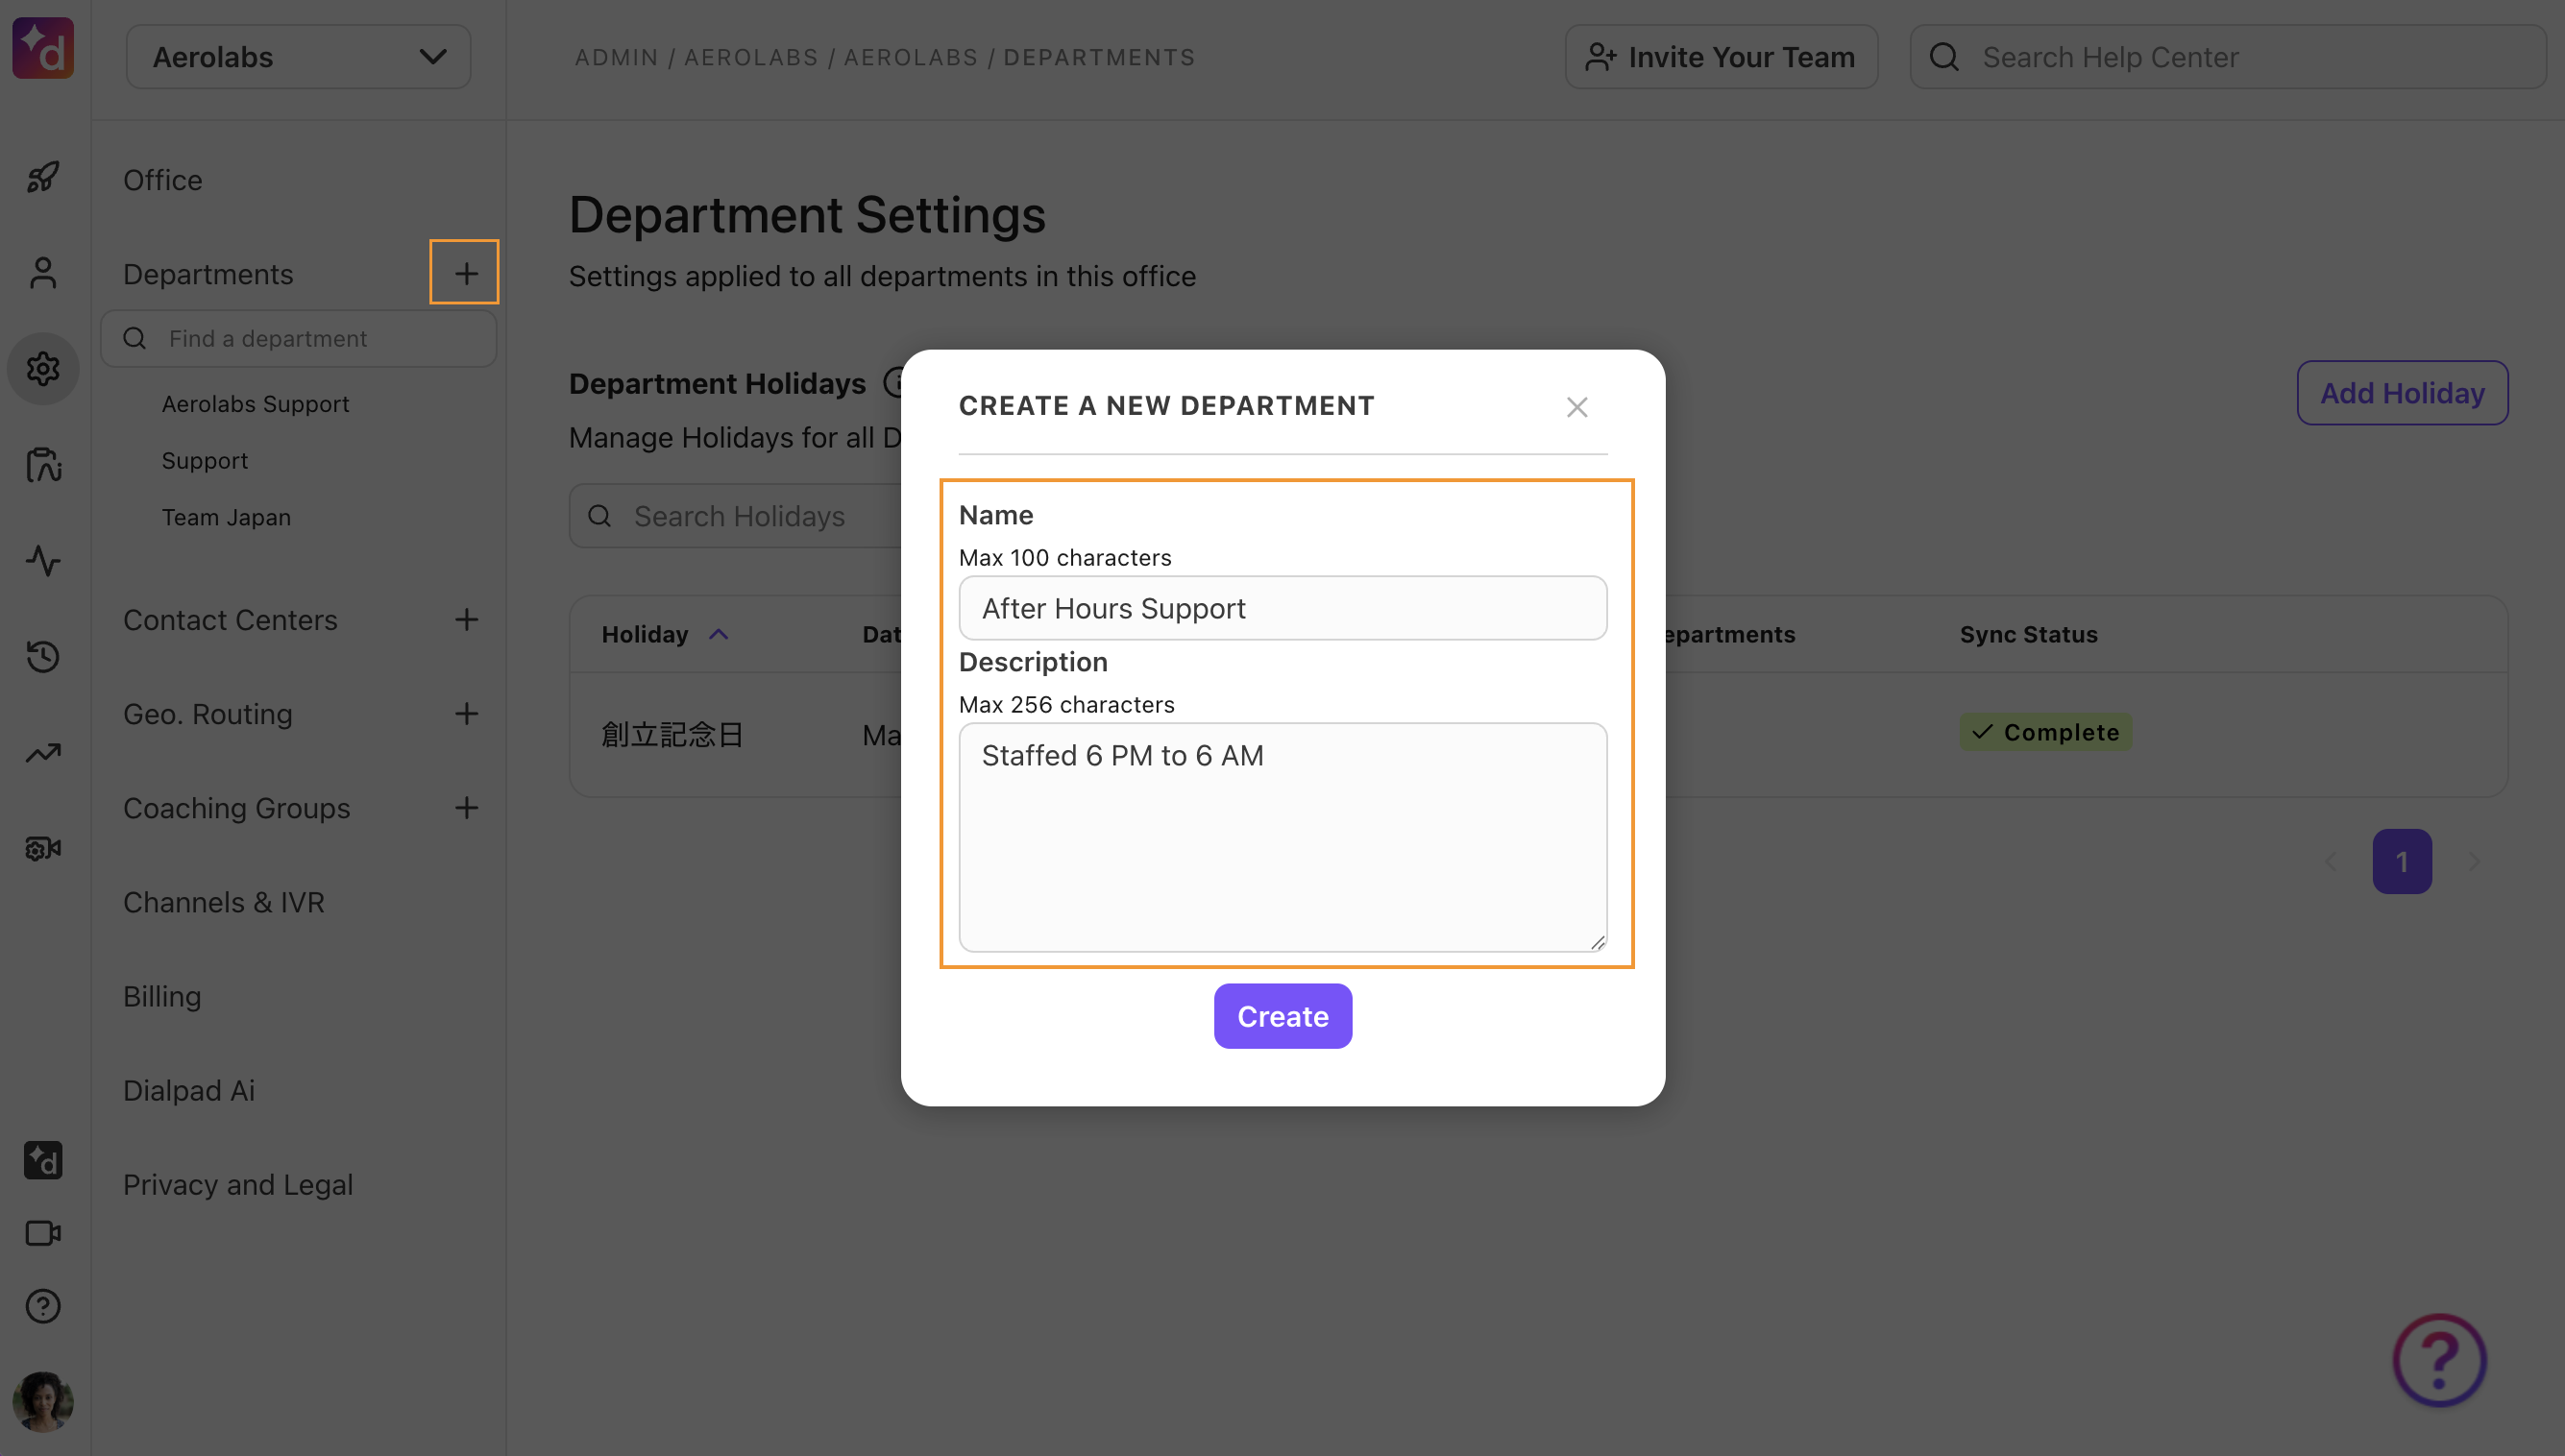Focus the Find a department search box
Image resolution: width=2565 pixels, height=1456 pixels.
[x=299, y=338]
